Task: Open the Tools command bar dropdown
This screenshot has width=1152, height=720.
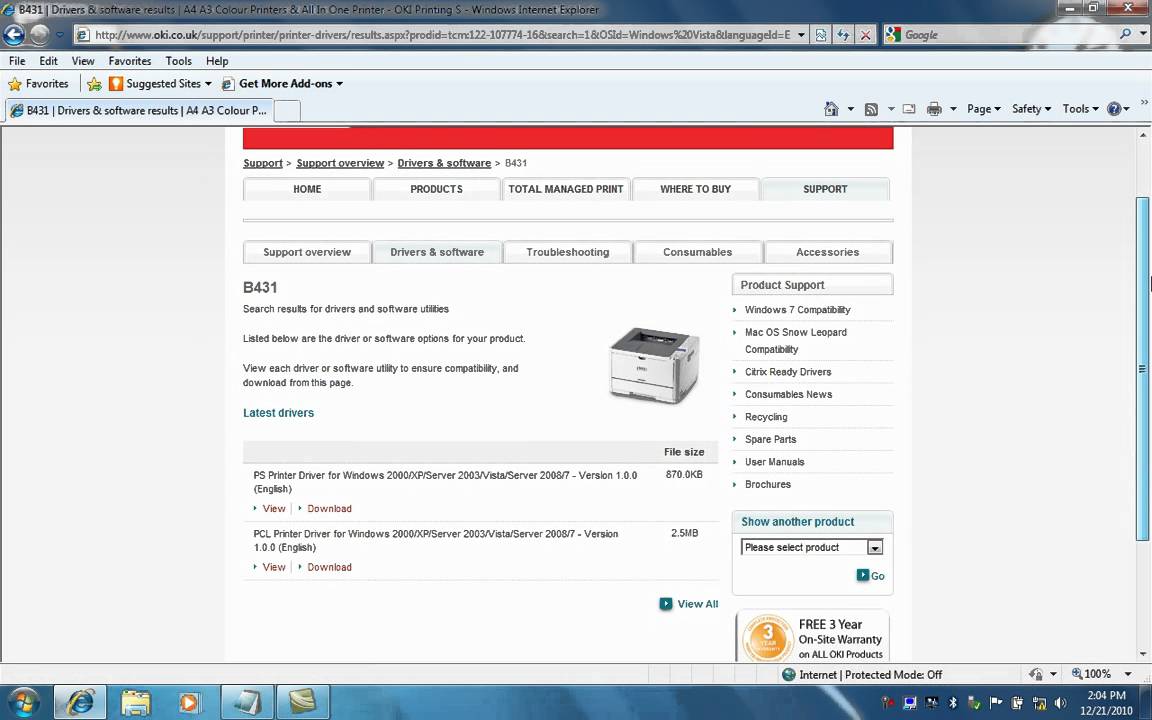Action: point(1081,109)
